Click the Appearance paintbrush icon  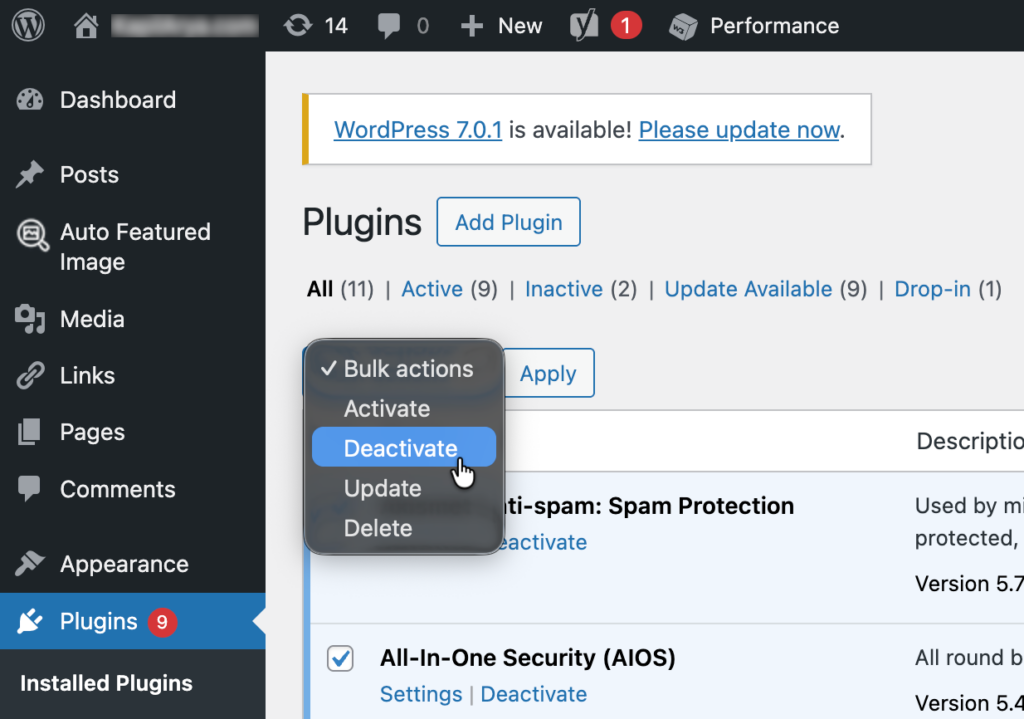(30, 563)
